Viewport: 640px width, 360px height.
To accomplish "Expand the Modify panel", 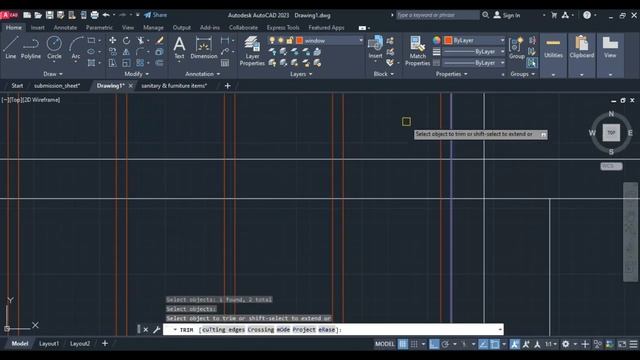I will 137,74.
